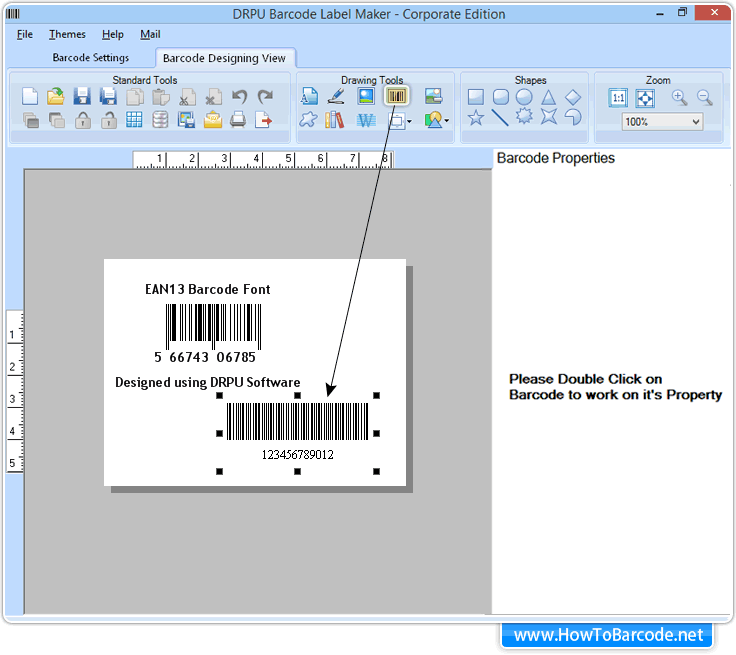This screenshot has height=655, width=736.
Task: Click the Save As icon
Action: 108,97
